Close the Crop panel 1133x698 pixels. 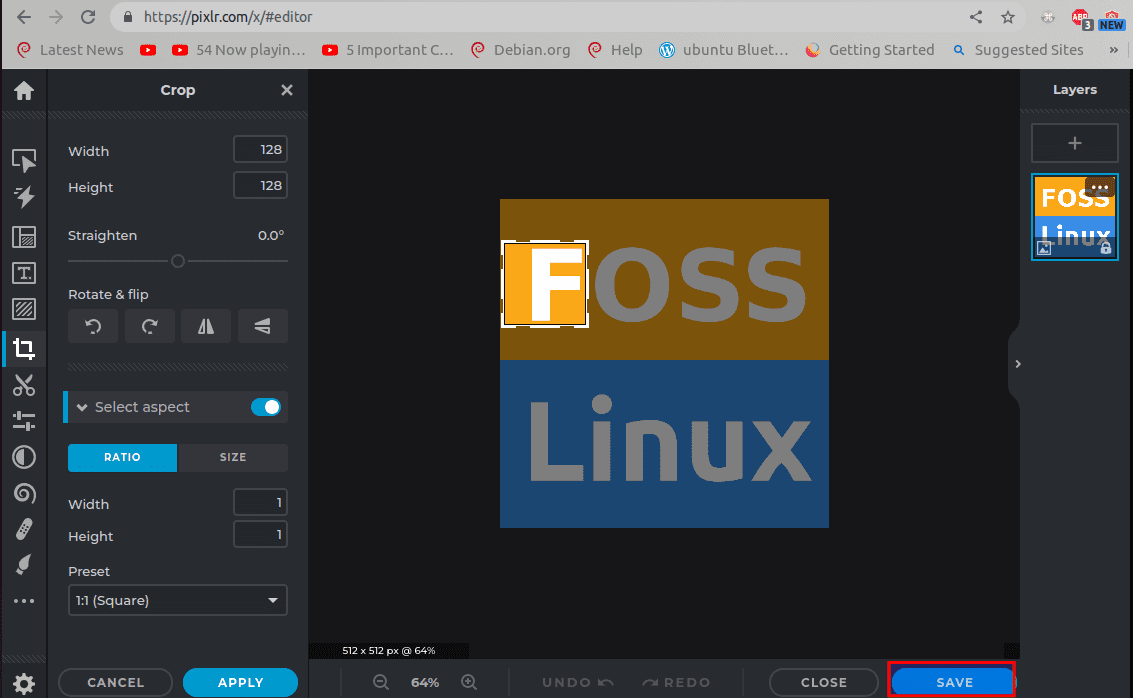pos(287,90)
